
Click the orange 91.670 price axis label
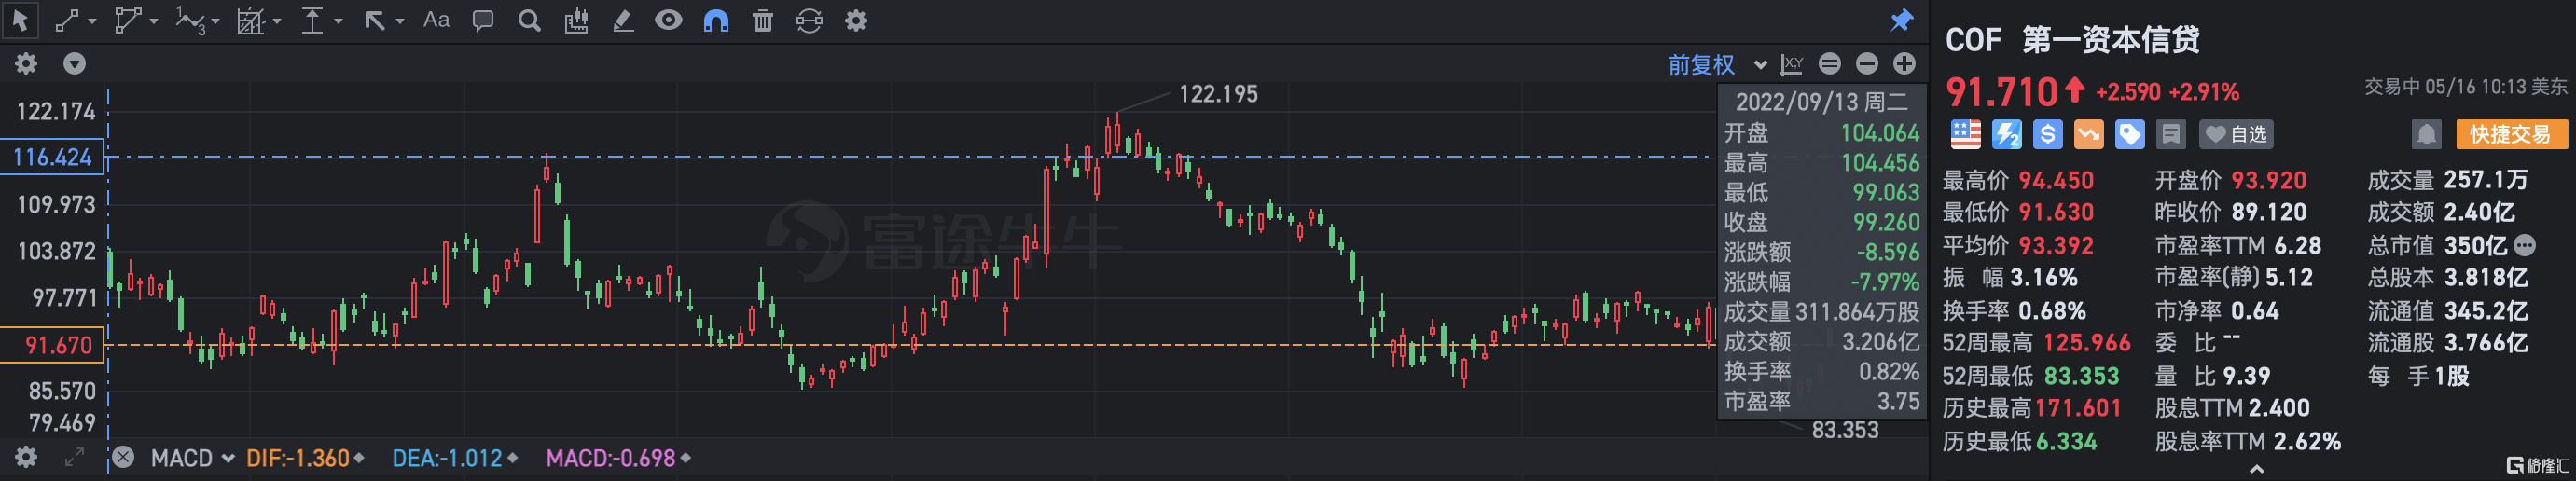(52, 345)
